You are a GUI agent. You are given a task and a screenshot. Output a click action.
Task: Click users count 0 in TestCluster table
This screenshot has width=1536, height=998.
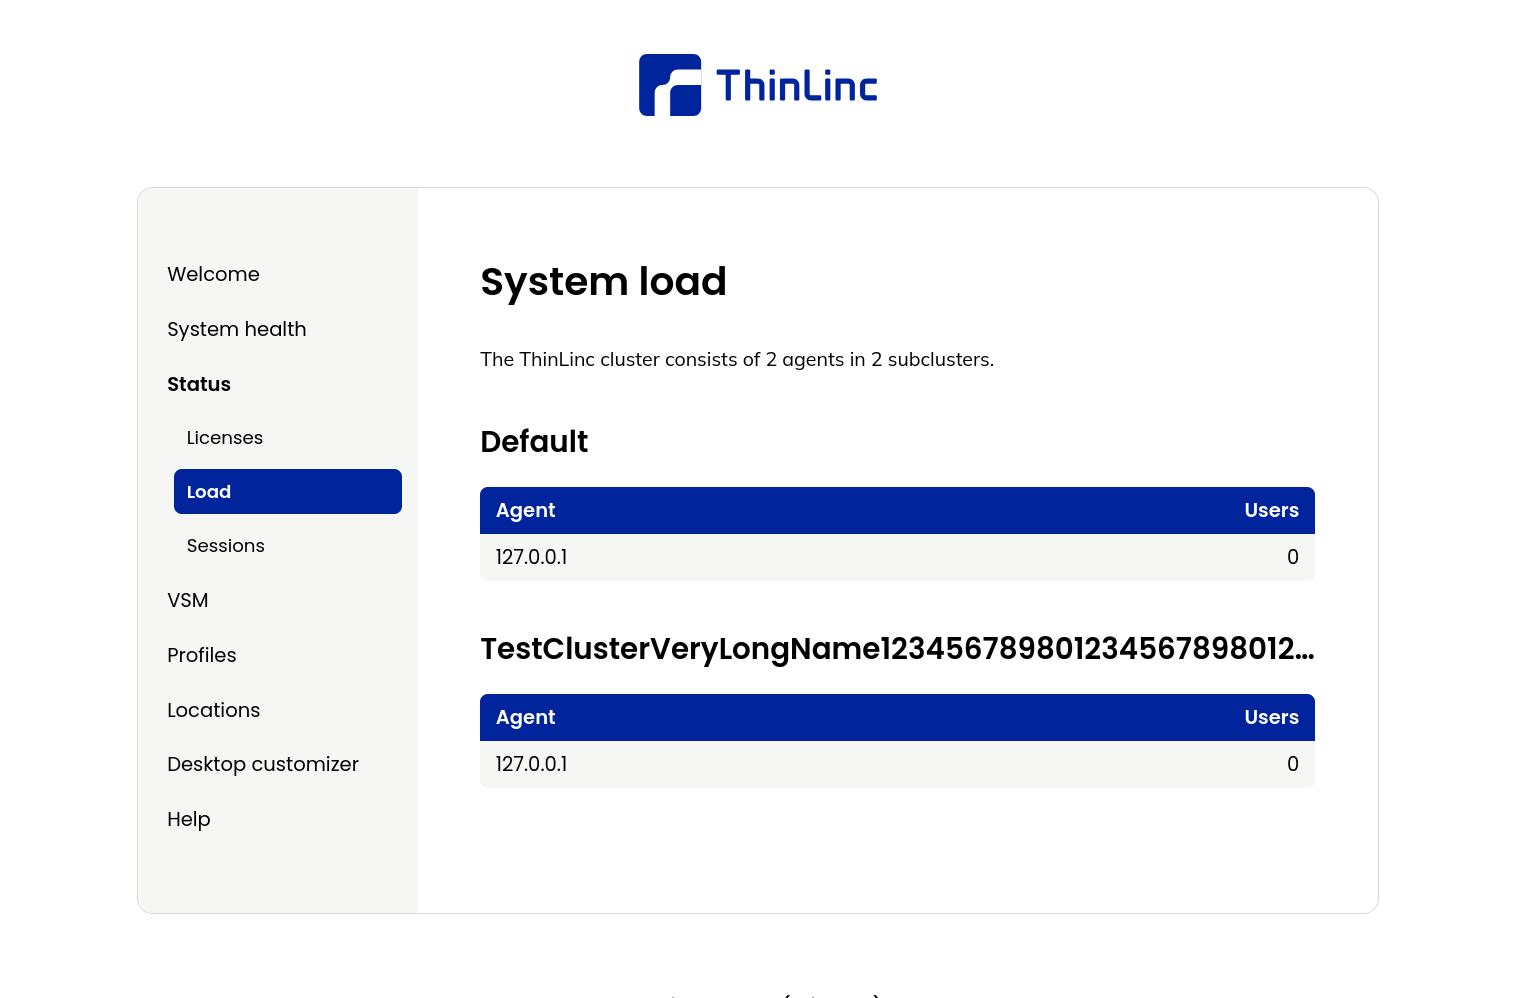click(x=1293, y=764)
